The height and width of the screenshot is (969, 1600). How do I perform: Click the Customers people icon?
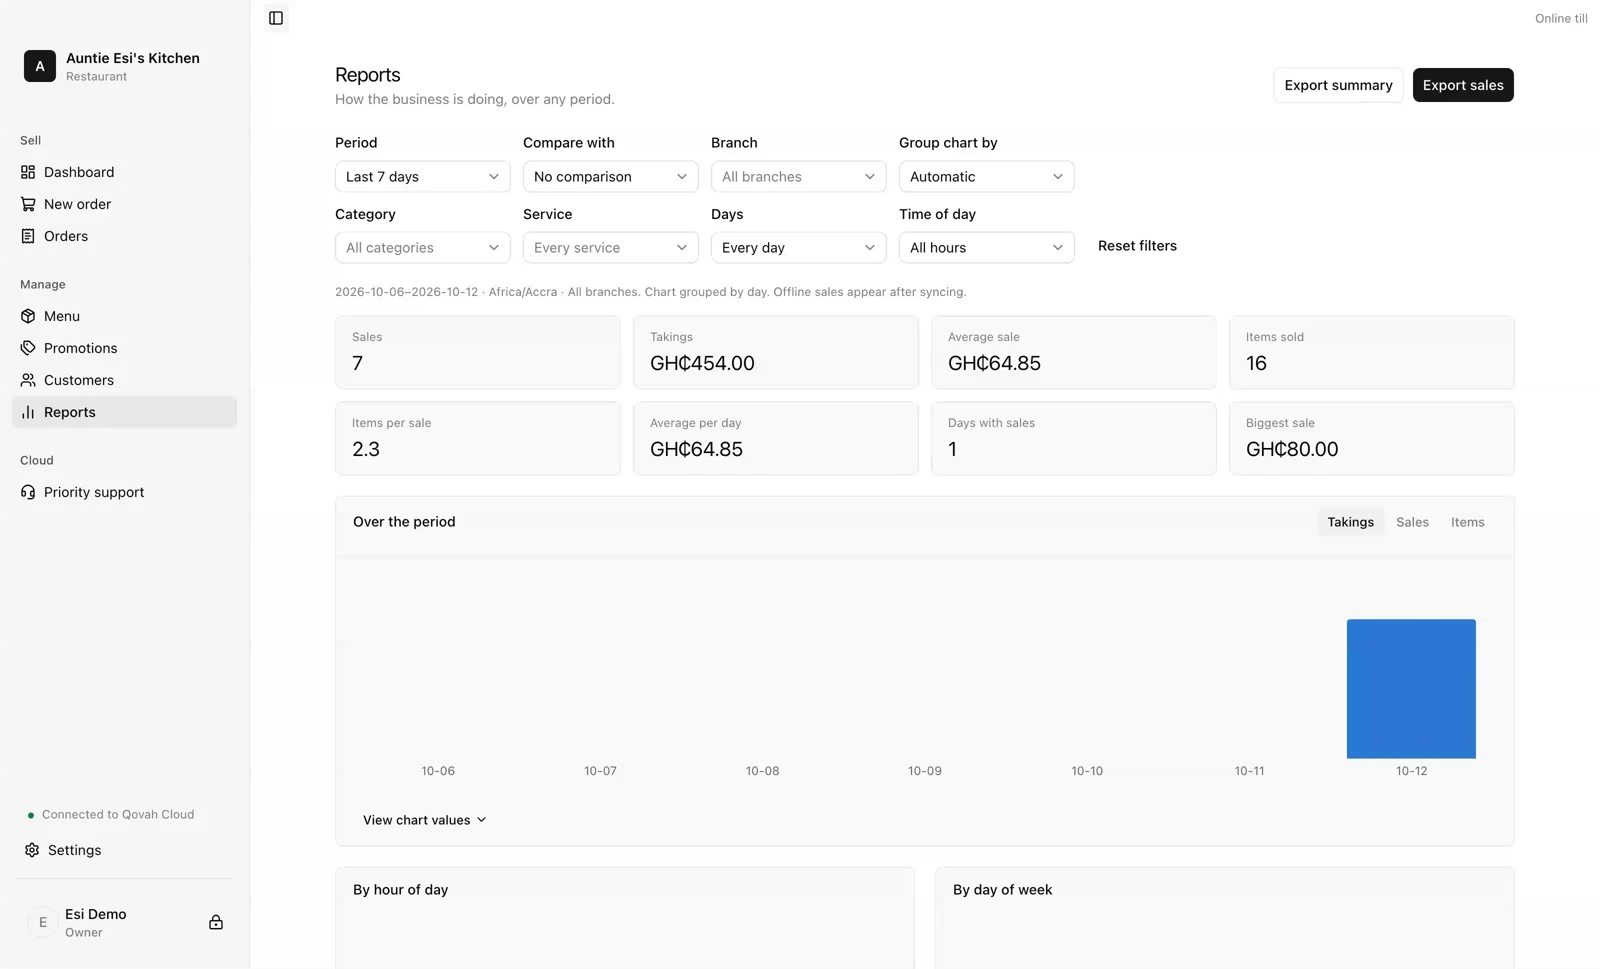point(28,380)
